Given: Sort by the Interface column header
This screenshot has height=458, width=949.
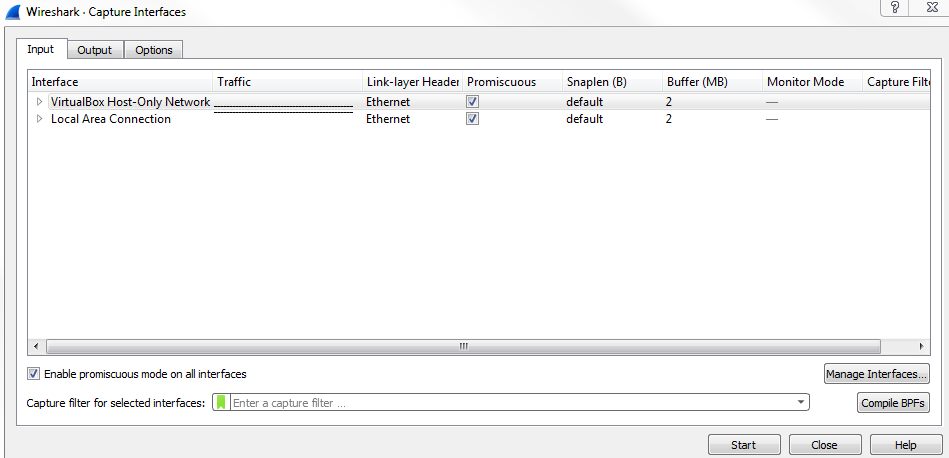Looking at the screenshot, I should [120, 82].
